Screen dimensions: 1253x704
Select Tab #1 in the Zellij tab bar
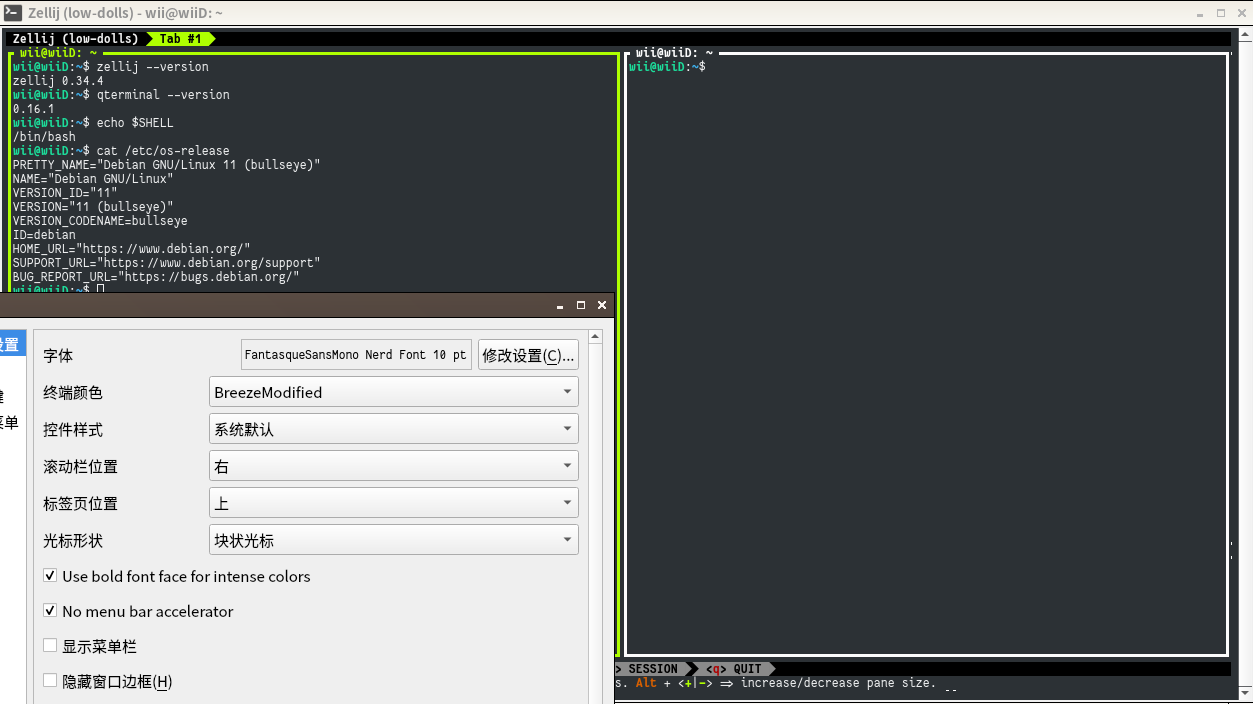pyautogui.click(x=180, y=39)
